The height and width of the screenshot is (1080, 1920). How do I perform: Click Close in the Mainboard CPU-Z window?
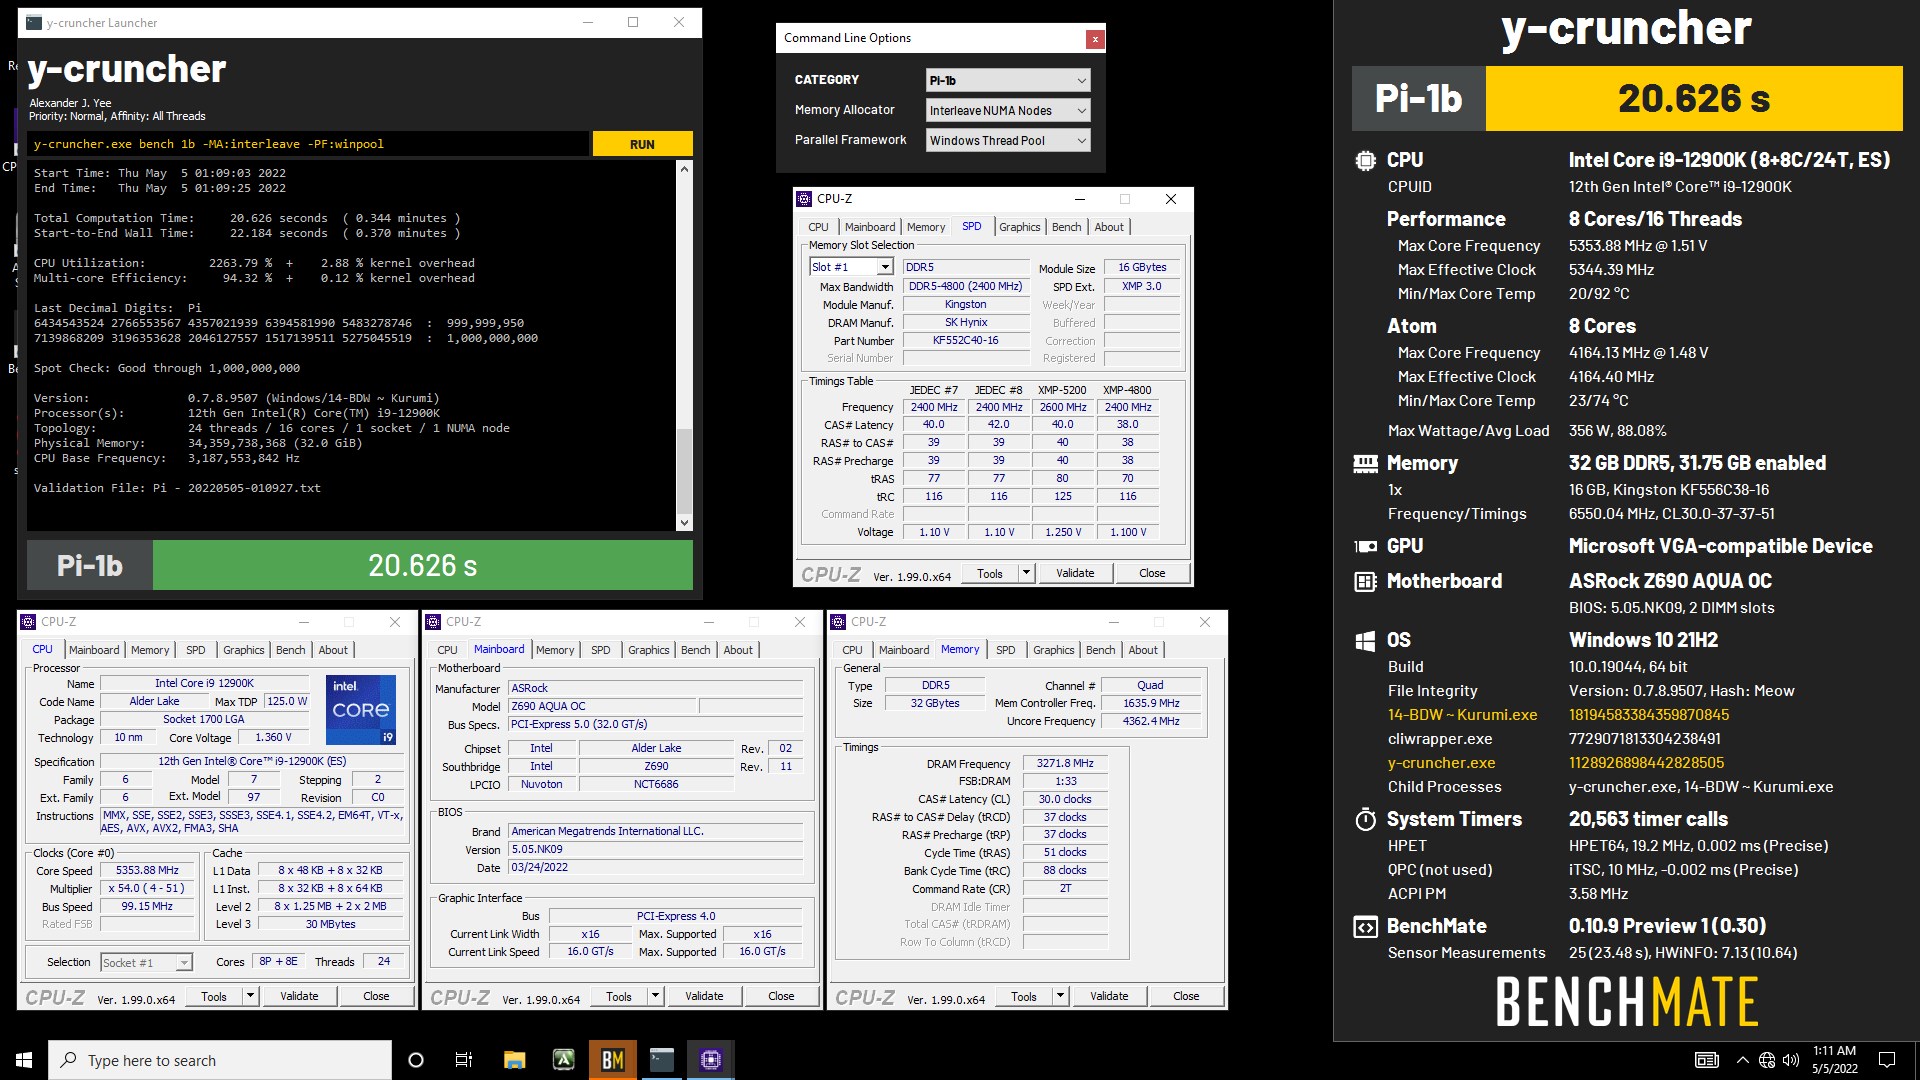pyautogui.click(x=781, y=996)
